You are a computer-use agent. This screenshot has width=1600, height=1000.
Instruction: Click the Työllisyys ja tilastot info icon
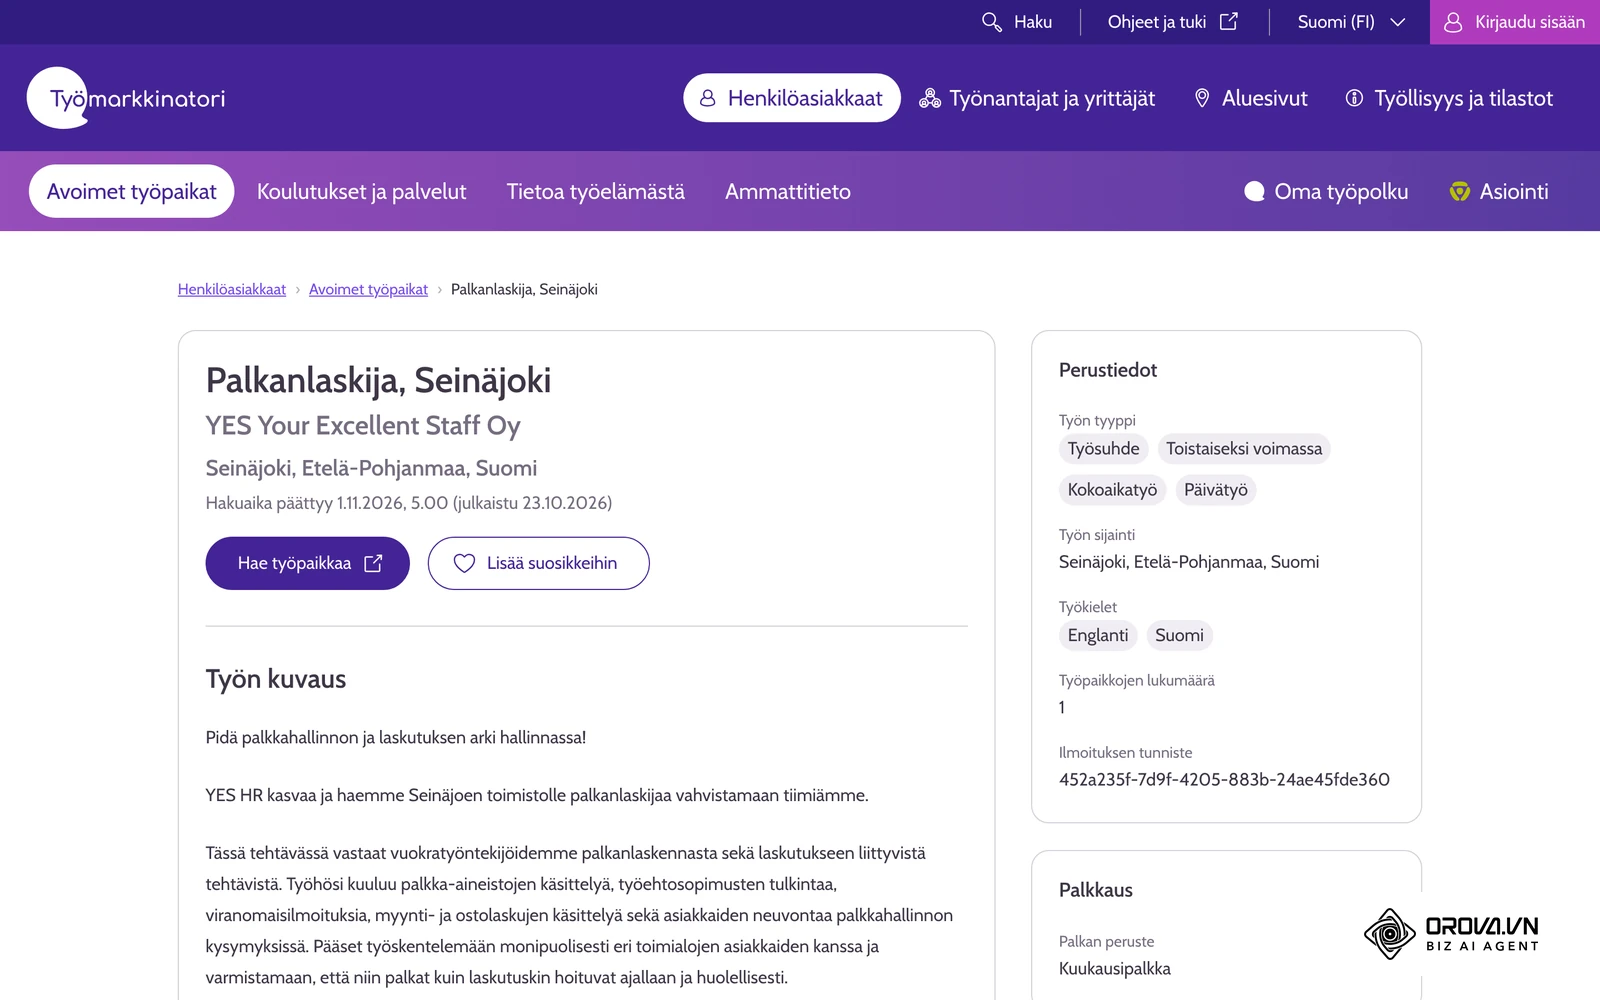pyautogui.click(x=1354, y=98)
